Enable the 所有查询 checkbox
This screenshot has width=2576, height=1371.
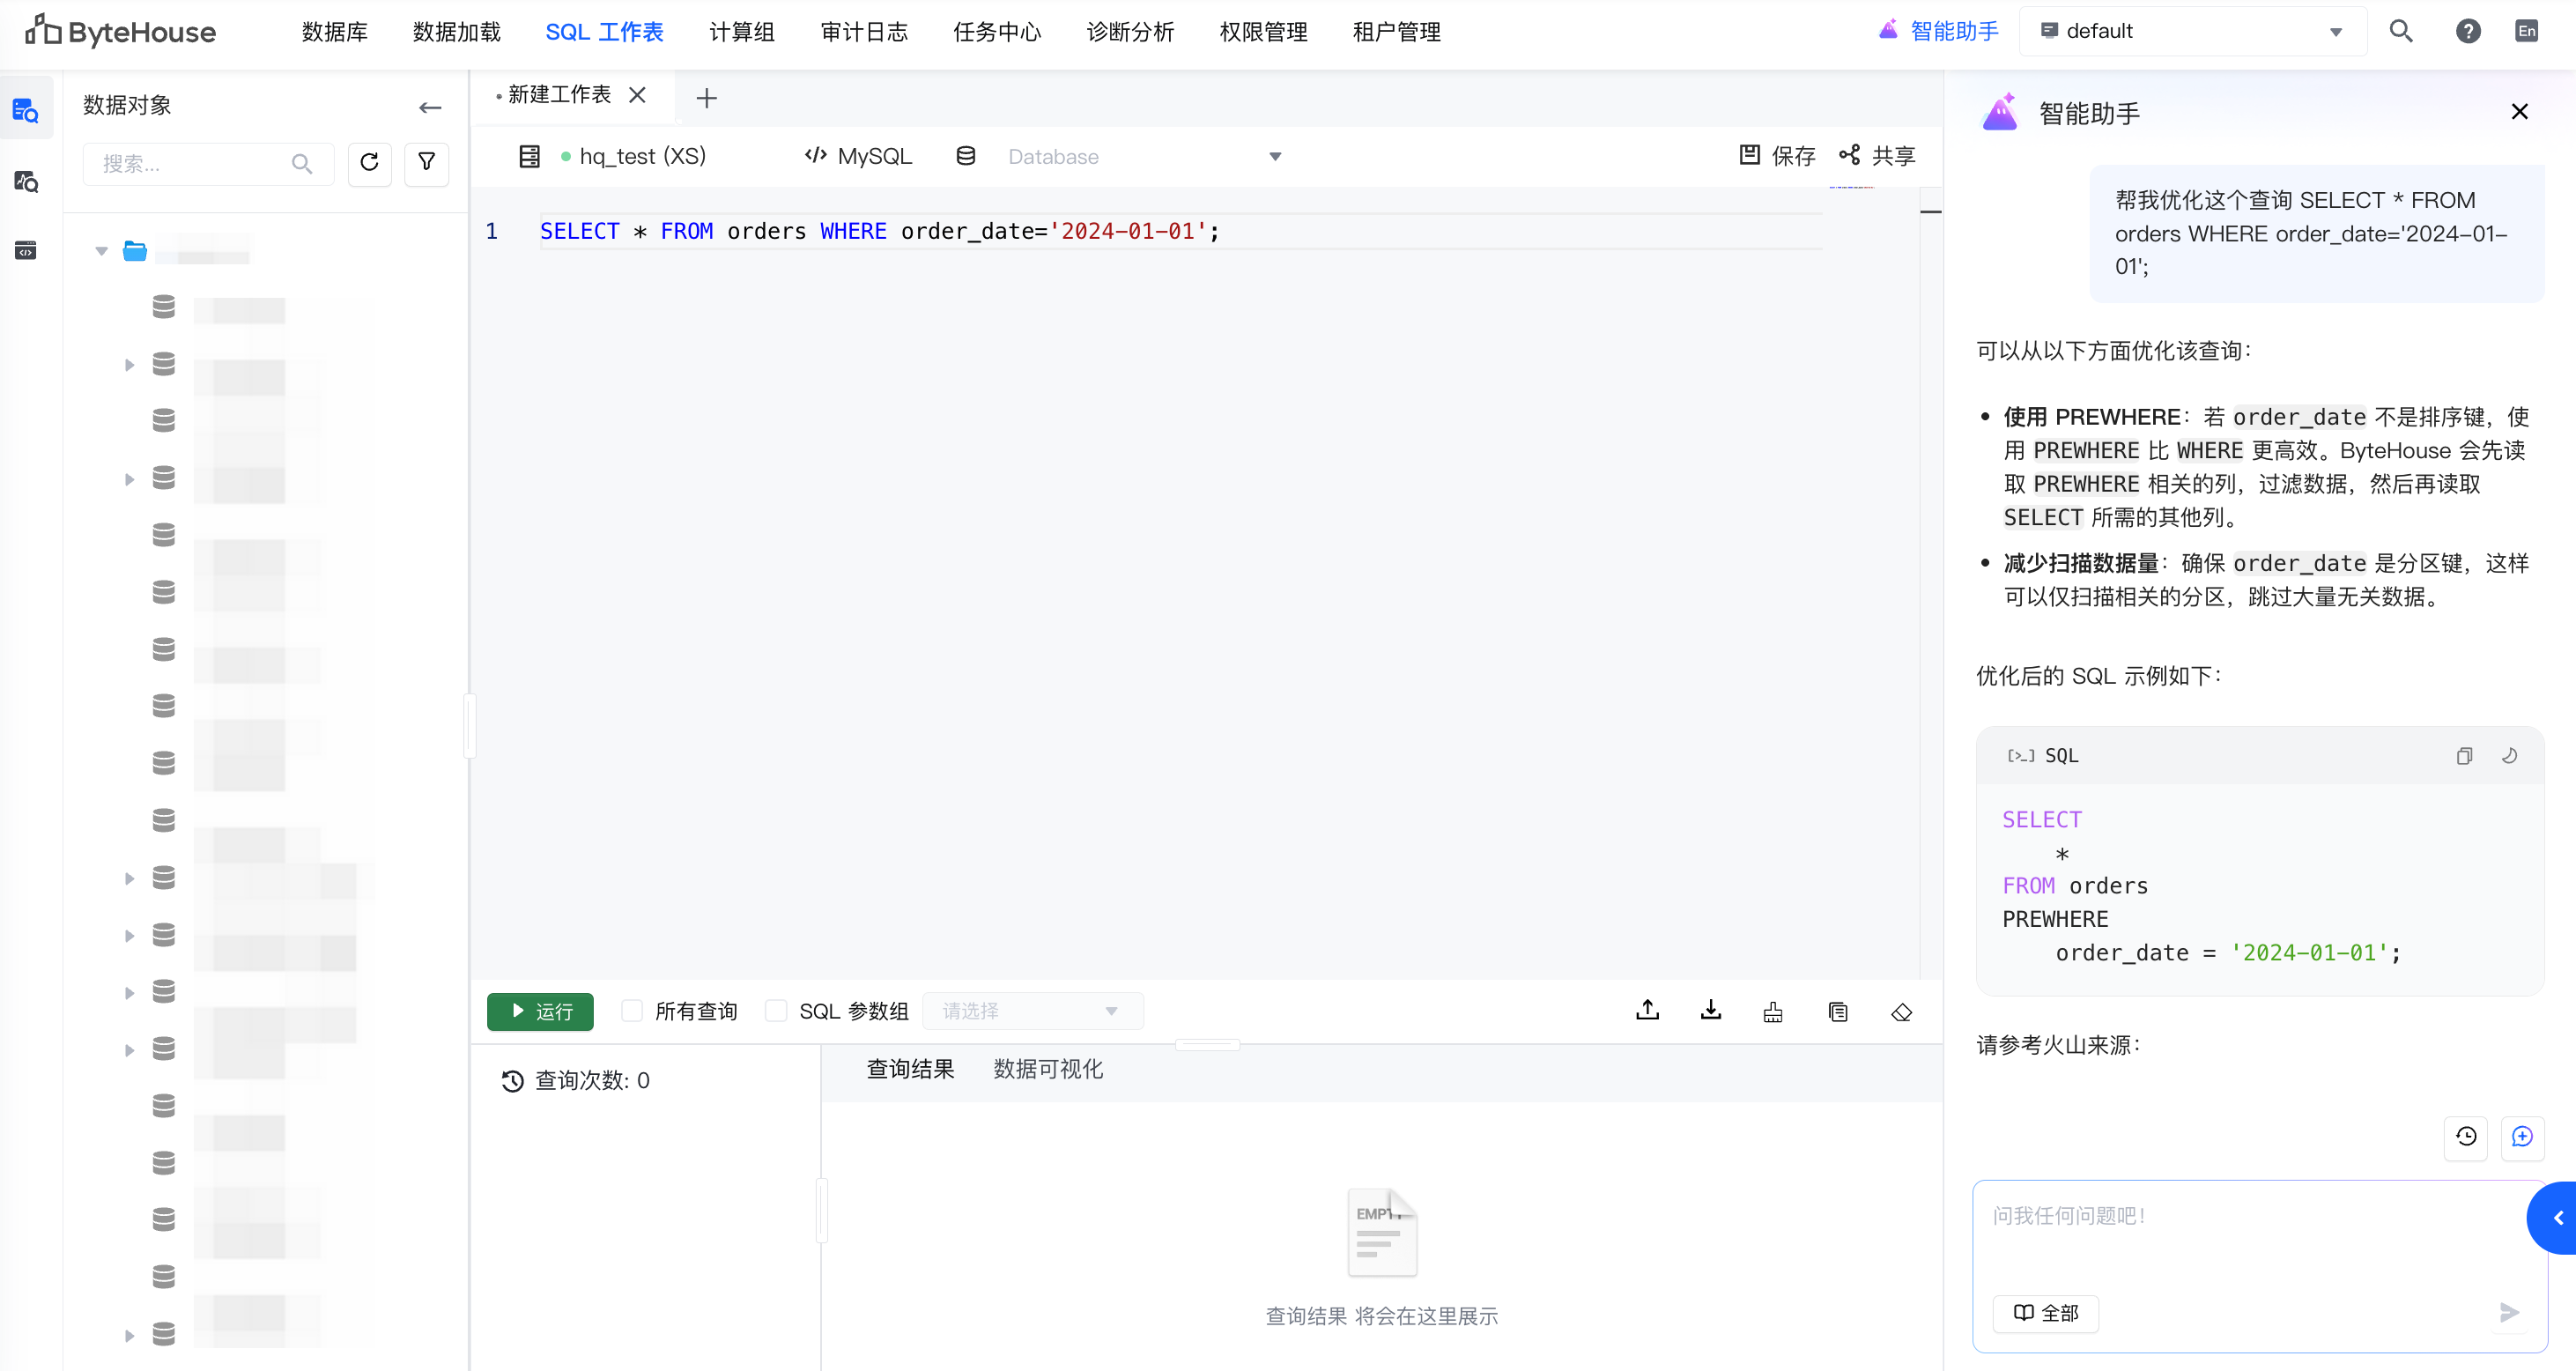point(632,1011)
